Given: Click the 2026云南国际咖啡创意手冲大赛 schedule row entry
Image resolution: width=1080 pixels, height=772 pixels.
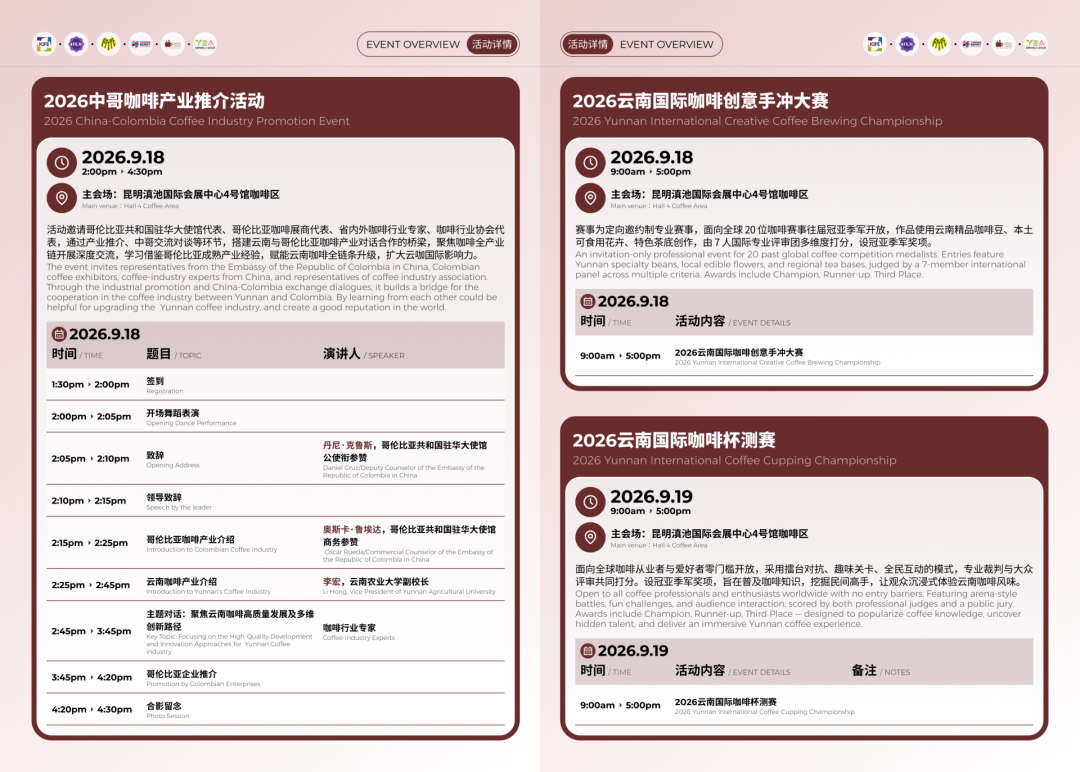Looking at the screenshot, I should pos(777,357).
